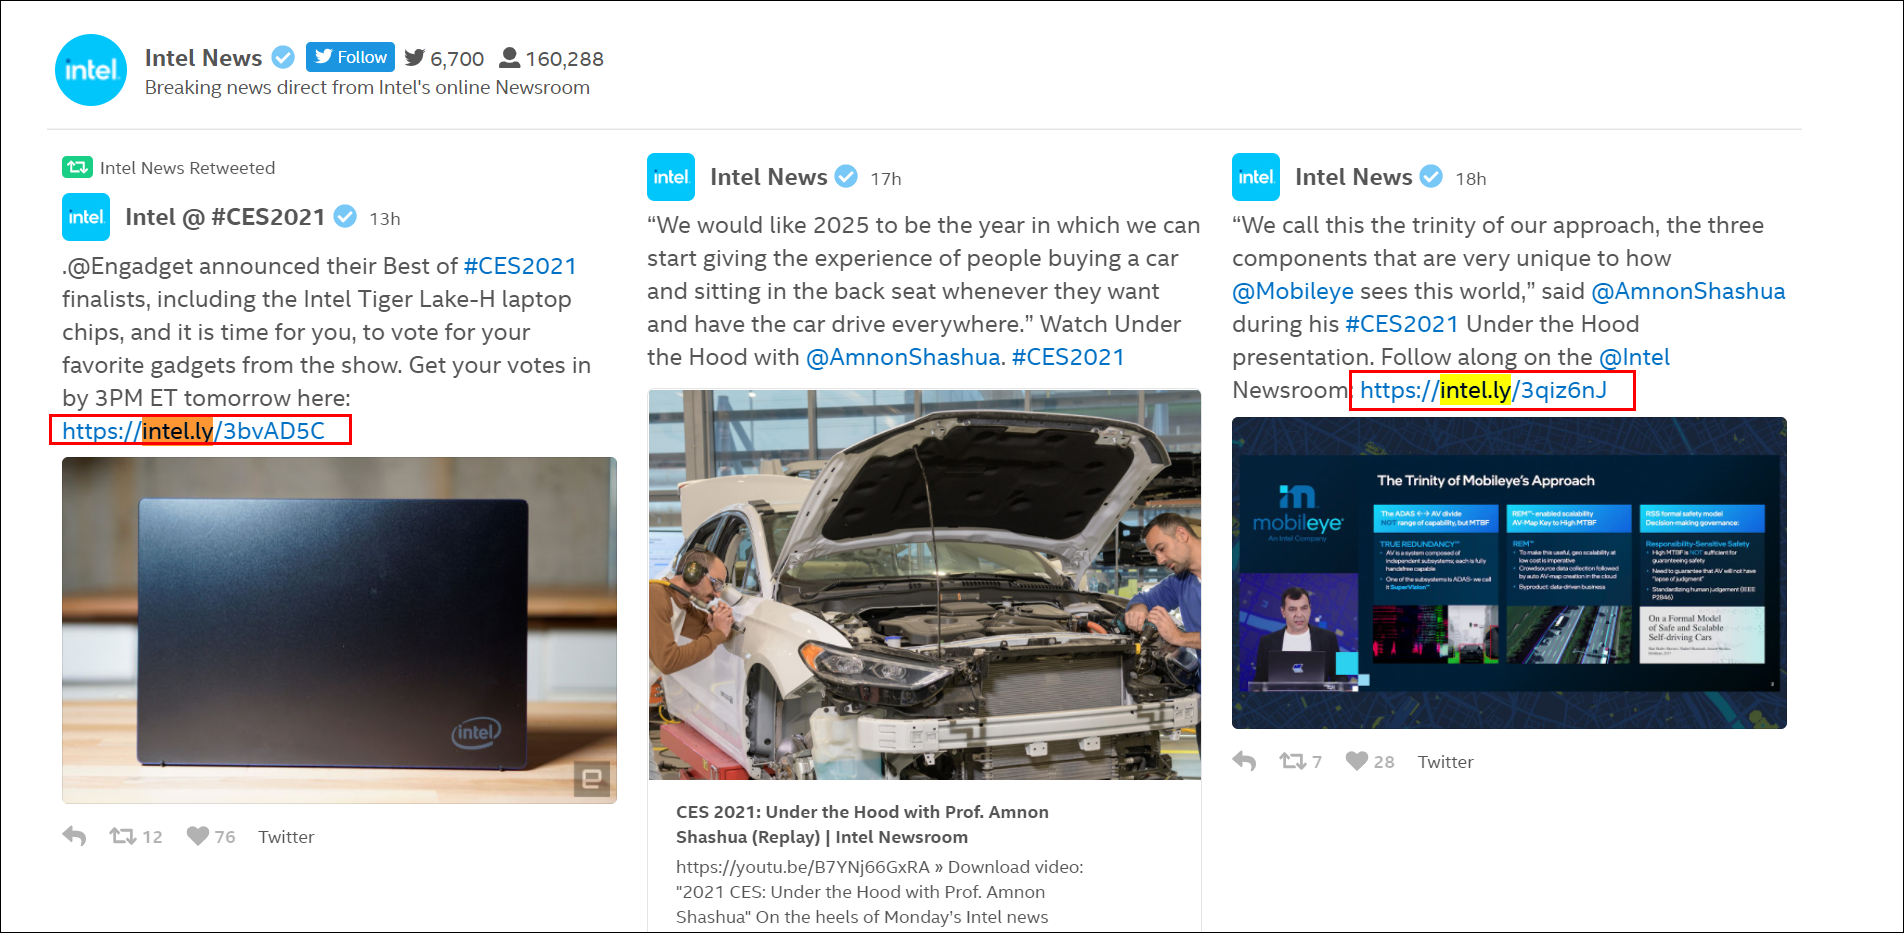Click verified badge next to Intel @ #CES2021
1904x933 pixels.
point(345,216)
